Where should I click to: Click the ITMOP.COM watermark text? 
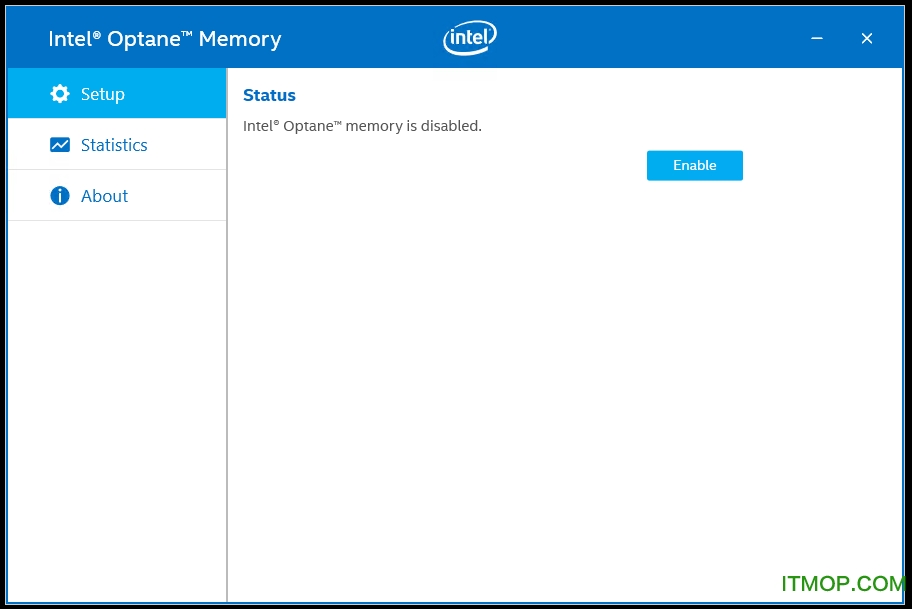tap(843, 583)
